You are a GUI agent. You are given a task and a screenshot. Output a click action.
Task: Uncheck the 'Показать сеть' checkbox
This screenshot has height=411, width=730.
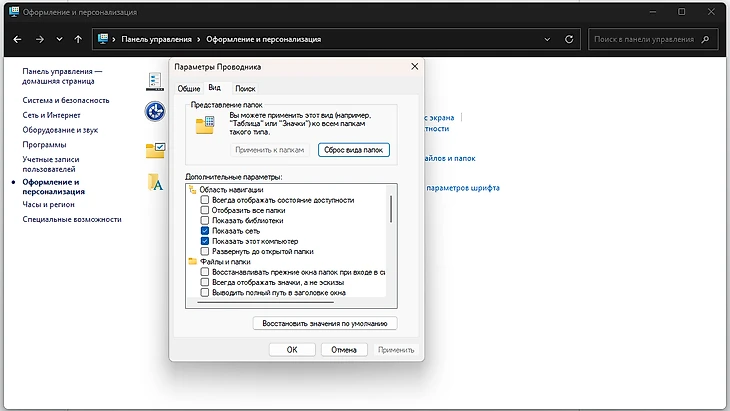coord(205,231)
